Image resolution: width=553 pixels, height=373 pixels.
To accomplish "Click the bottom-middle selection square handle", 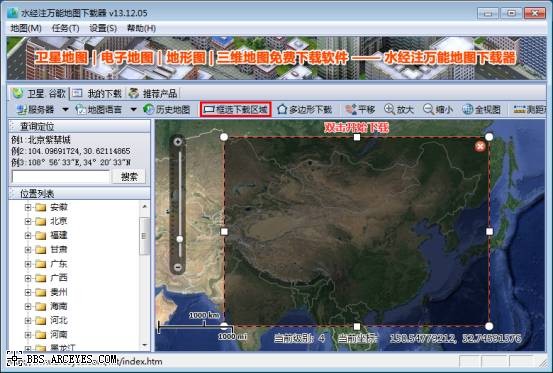I will (x=357, y=326).
